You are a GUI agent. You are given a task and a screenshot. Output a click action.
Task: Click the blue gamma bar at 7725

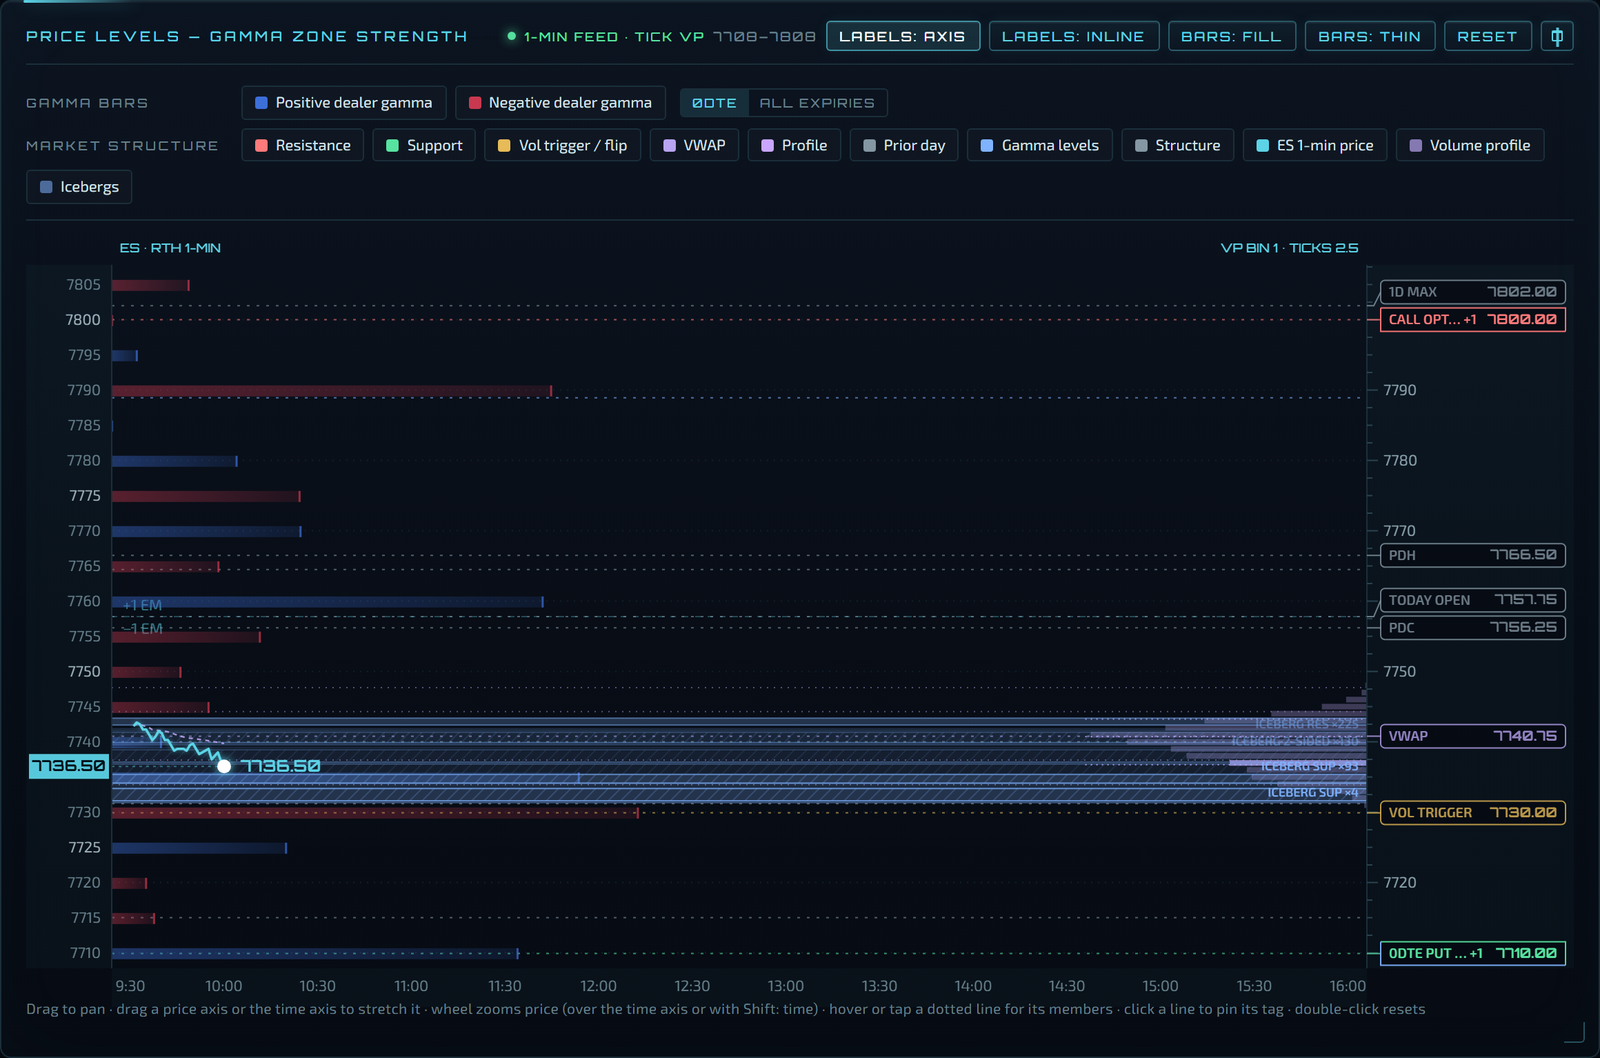pyautogui.click(x=200, y=848)
